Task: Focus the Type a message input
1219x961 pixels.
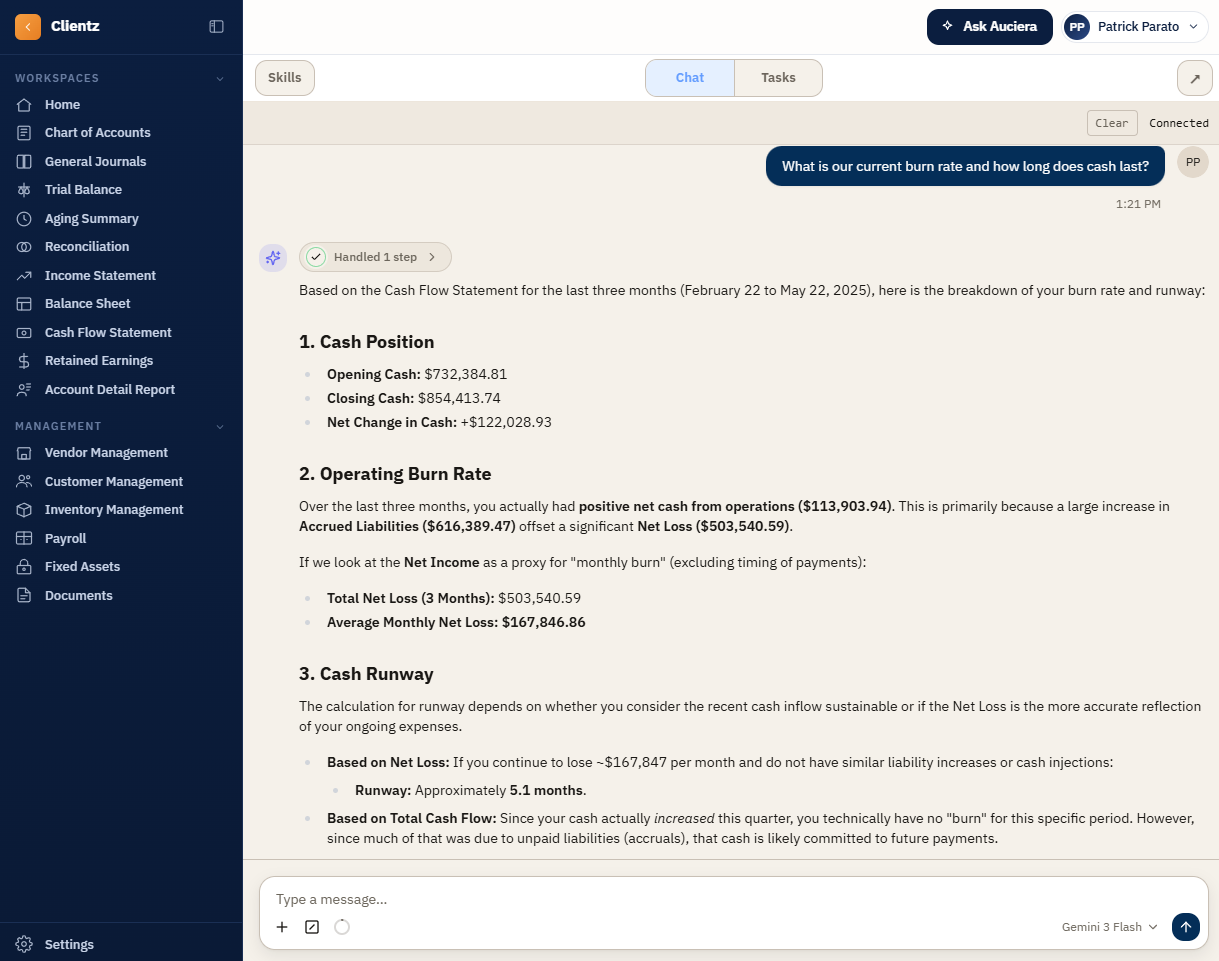Action: pyautogui.click(x=733, y=899)
